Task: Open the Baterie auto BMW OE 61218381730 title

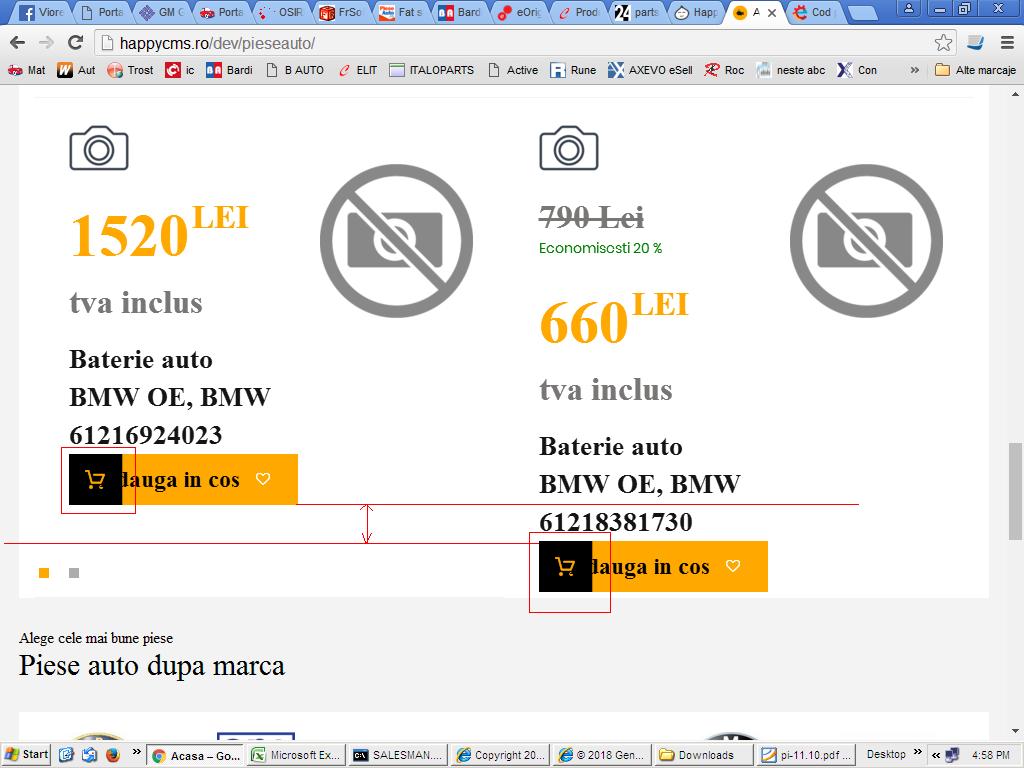Action: [x=640, y=484]
